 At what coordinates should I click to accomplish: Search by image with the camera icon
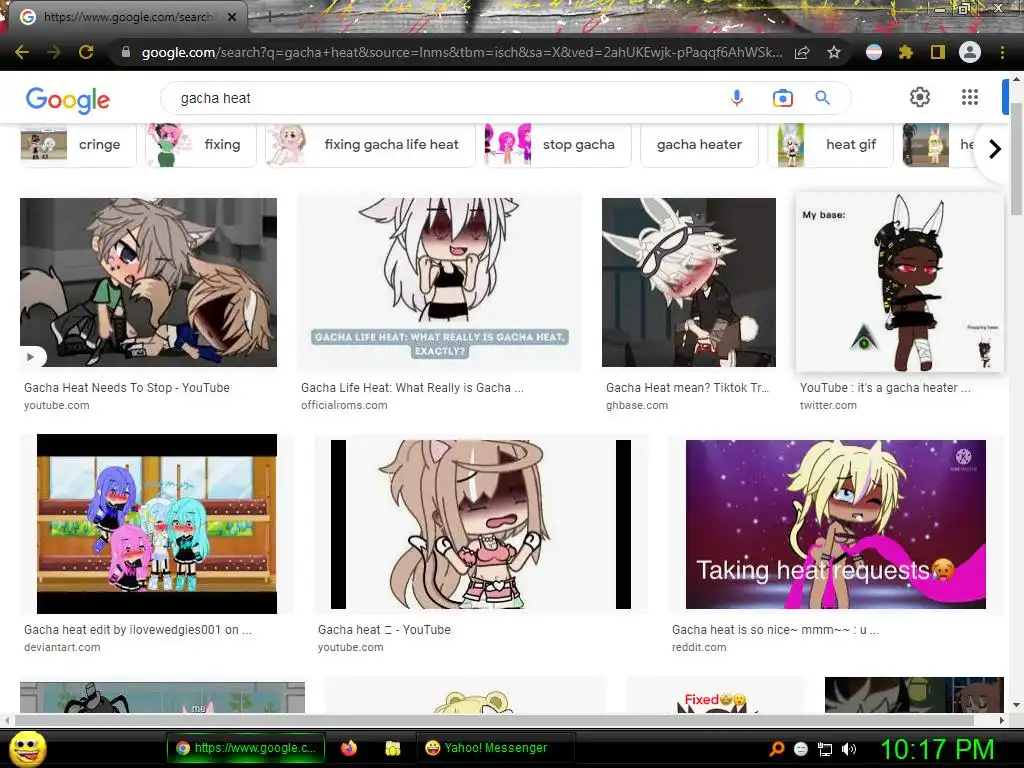point(782,98)
